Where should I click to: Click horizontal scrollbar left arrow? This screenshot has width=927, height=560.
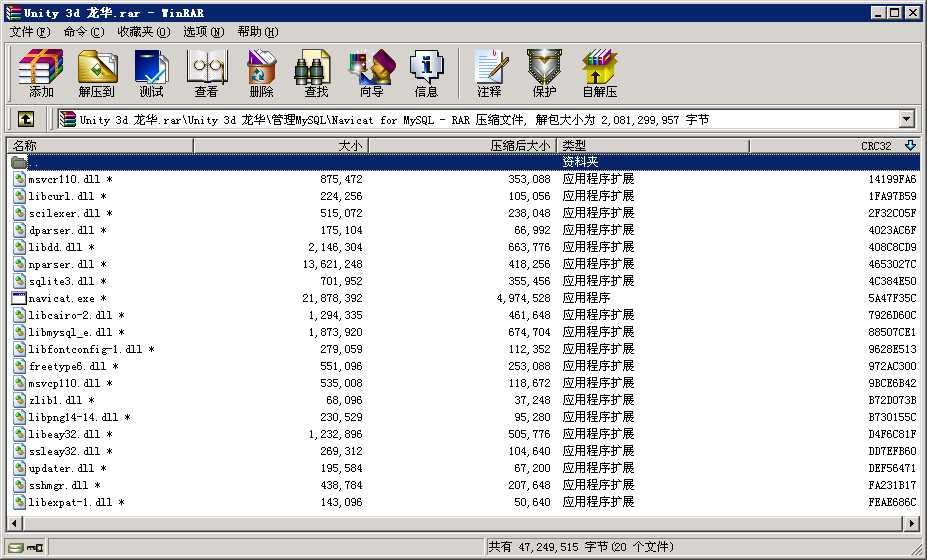point(14,523)
